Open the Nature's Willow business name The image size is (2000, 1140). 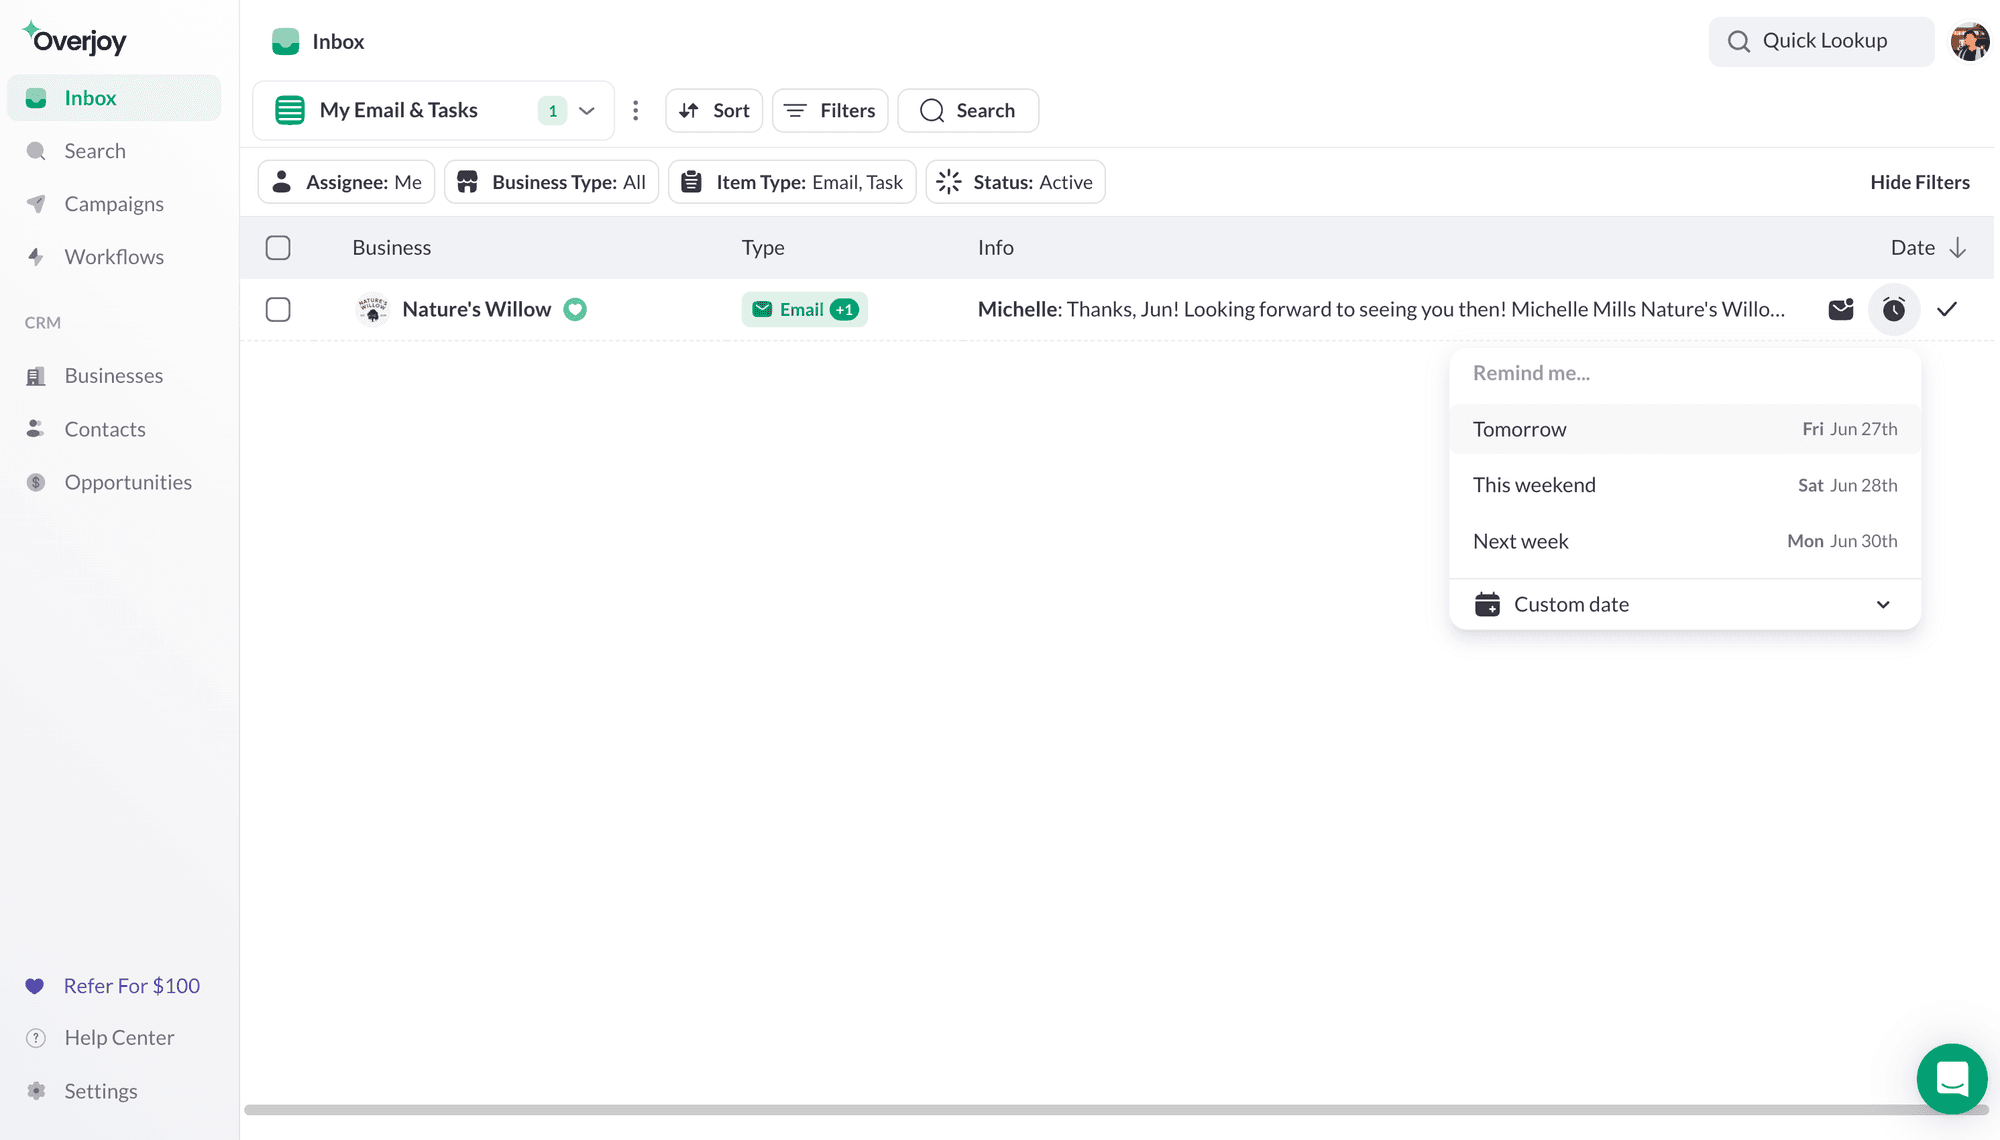476,309
